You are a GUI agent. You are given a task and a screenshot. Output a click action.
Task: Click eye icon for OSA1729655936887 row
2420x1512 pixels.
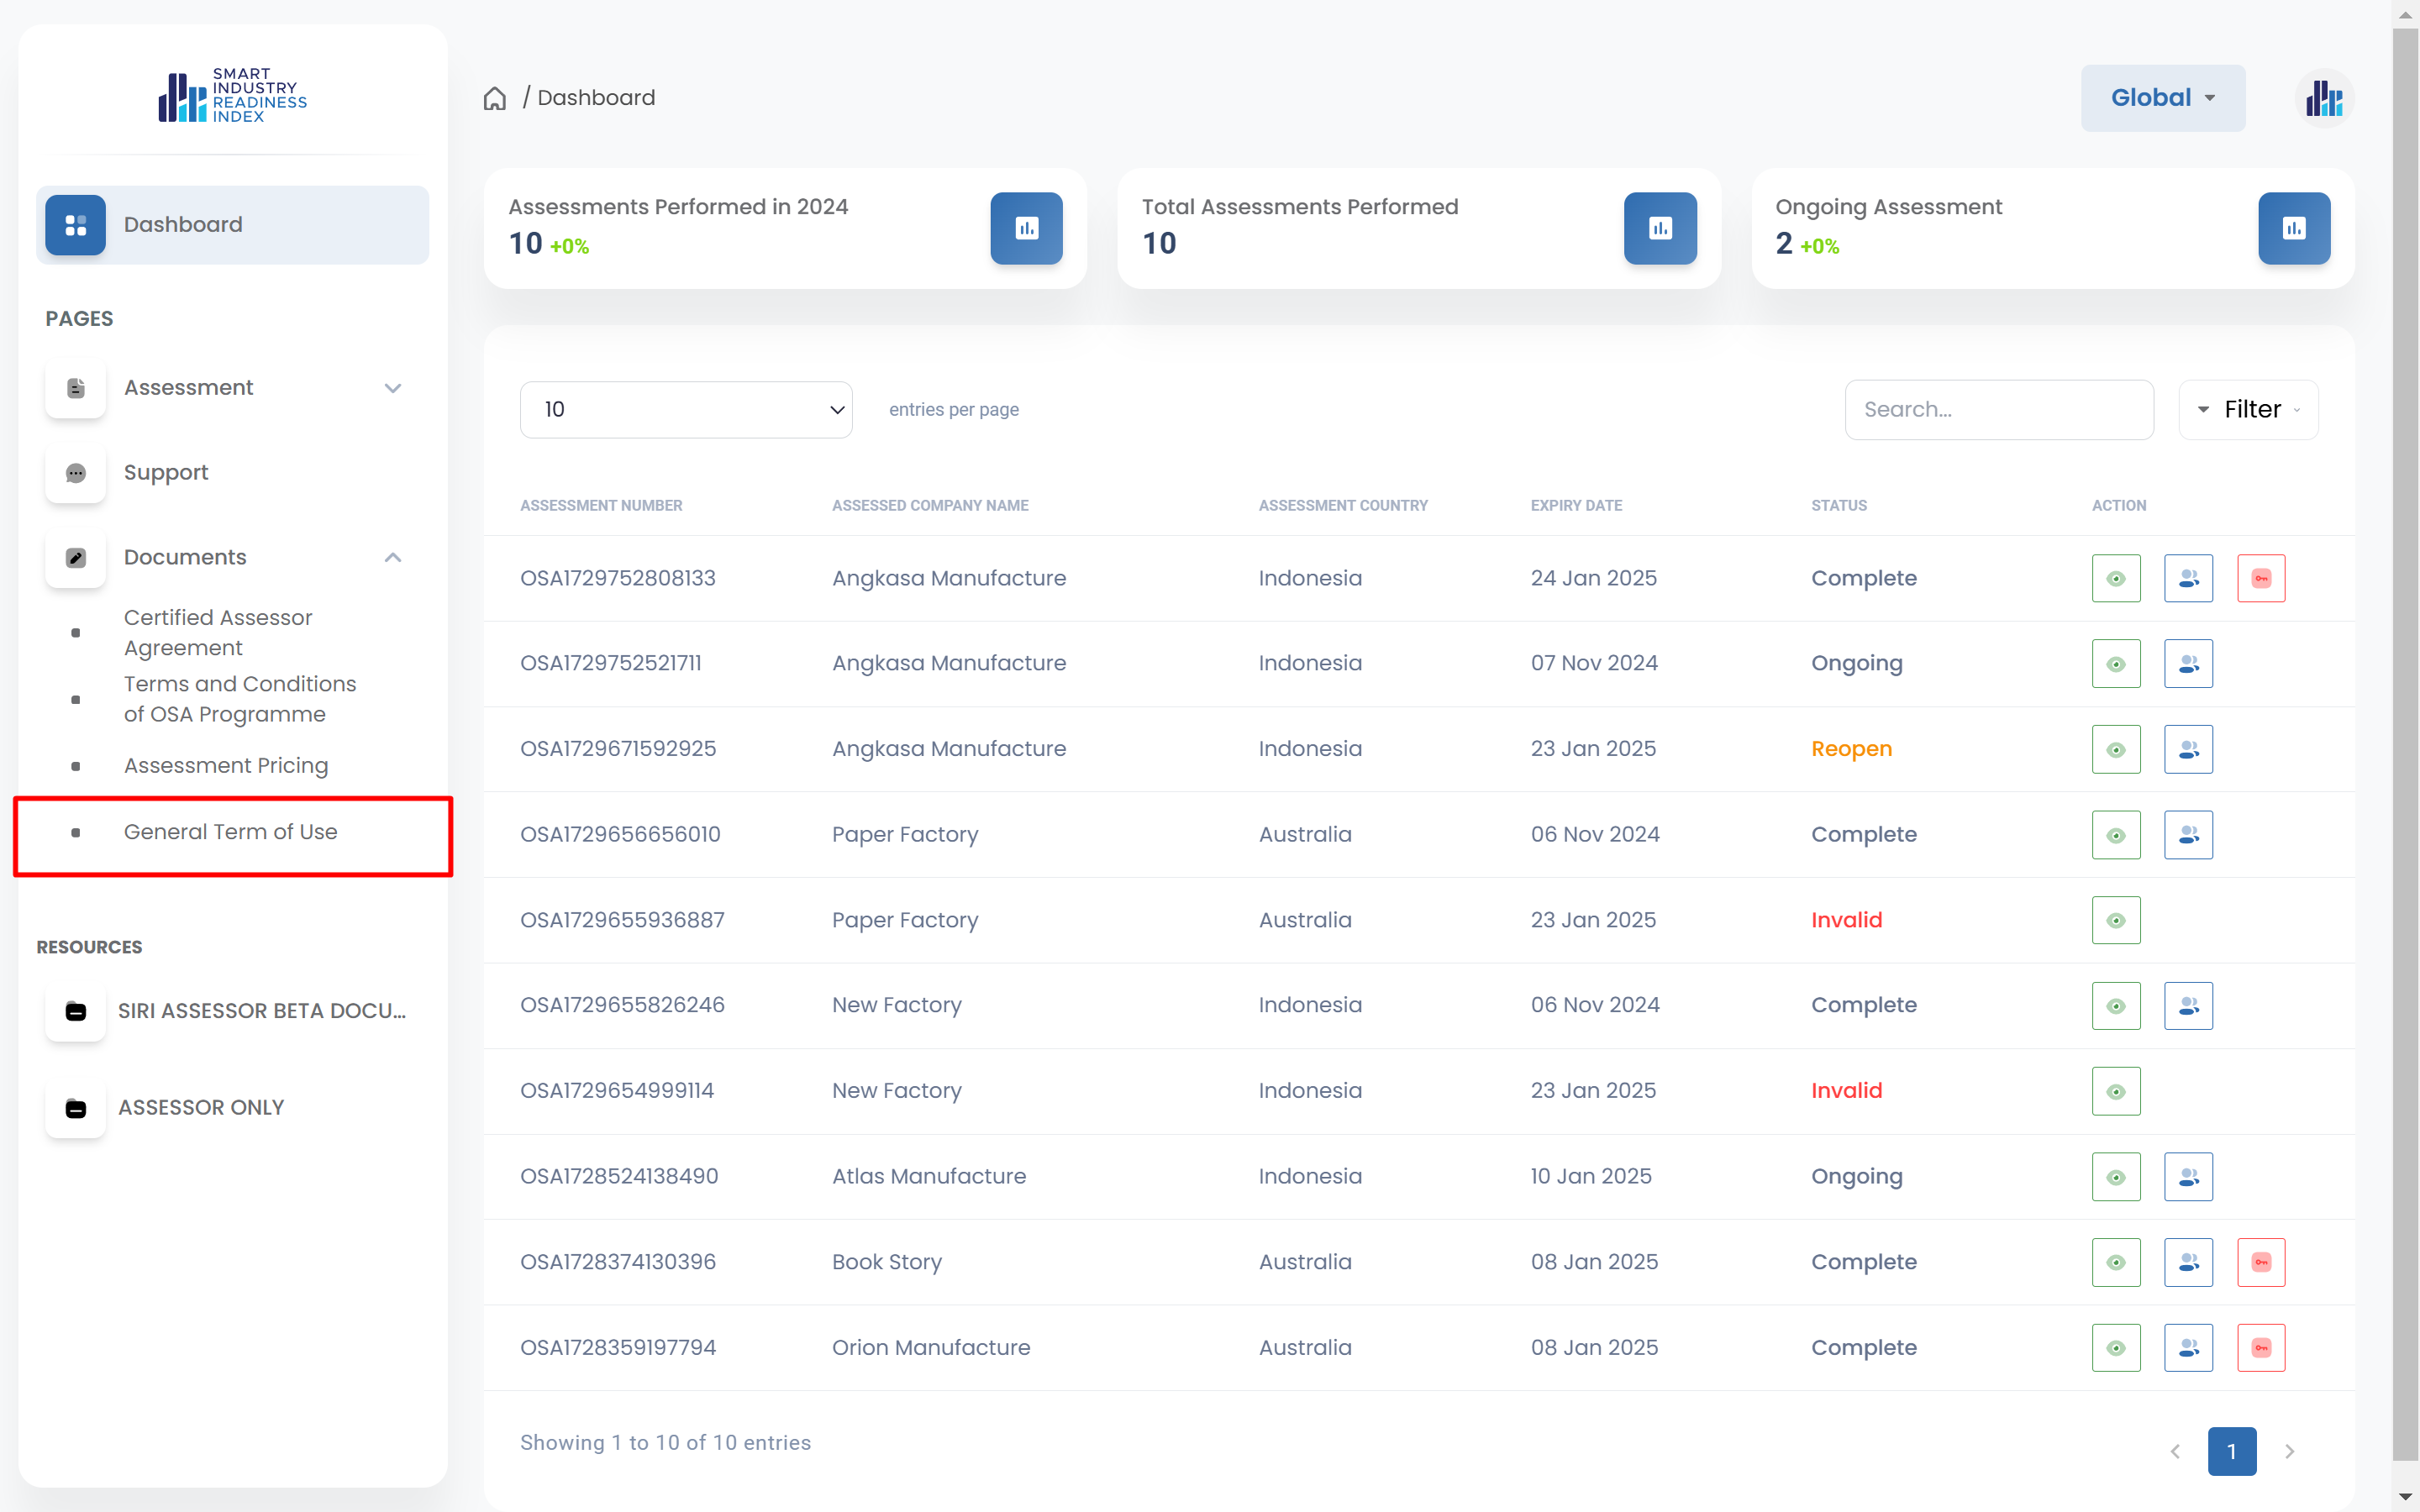point(2115,920)
